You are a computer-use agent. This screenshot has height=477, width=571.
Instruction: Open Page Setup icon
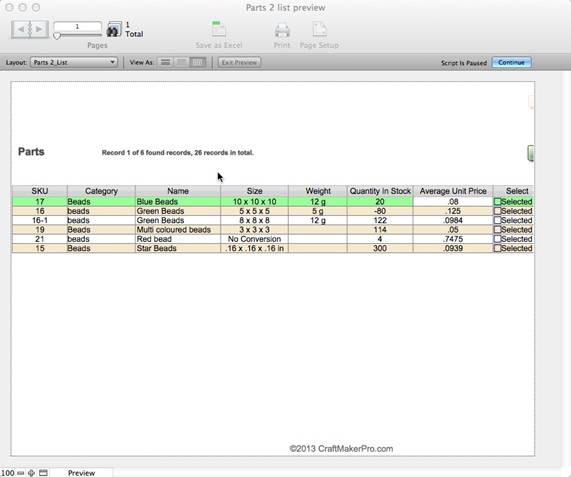pyautogui.click(x=319, y=30)
